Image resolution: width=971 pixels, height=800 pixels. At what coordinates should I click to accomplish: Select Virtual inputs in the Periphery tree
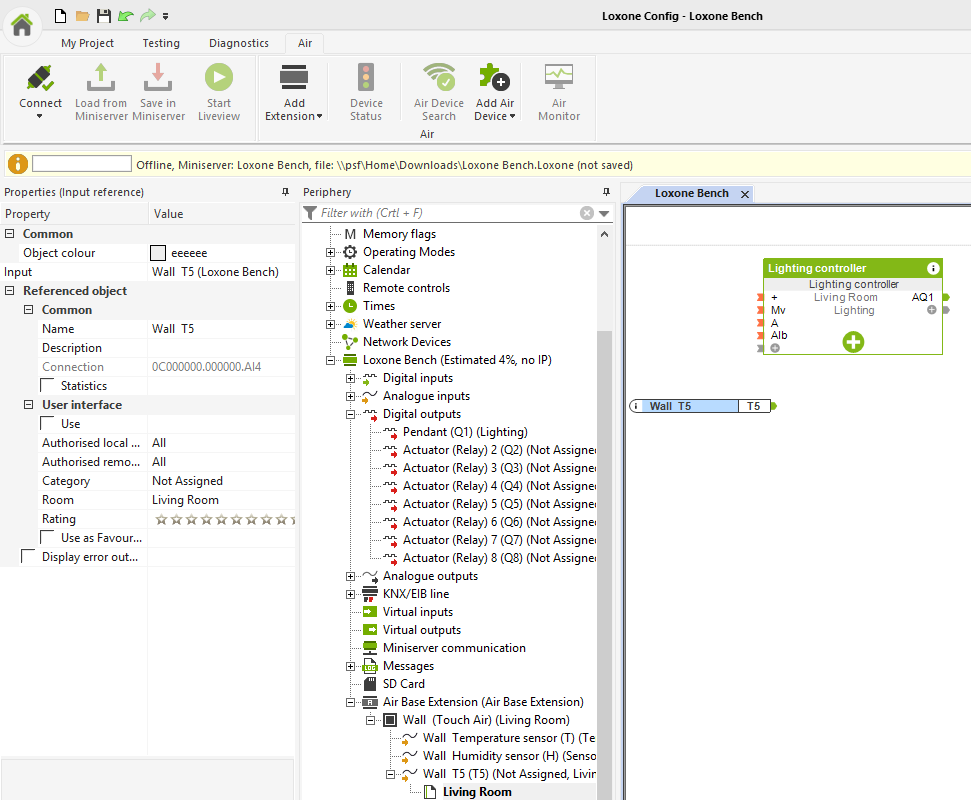(x=417, y=612)
